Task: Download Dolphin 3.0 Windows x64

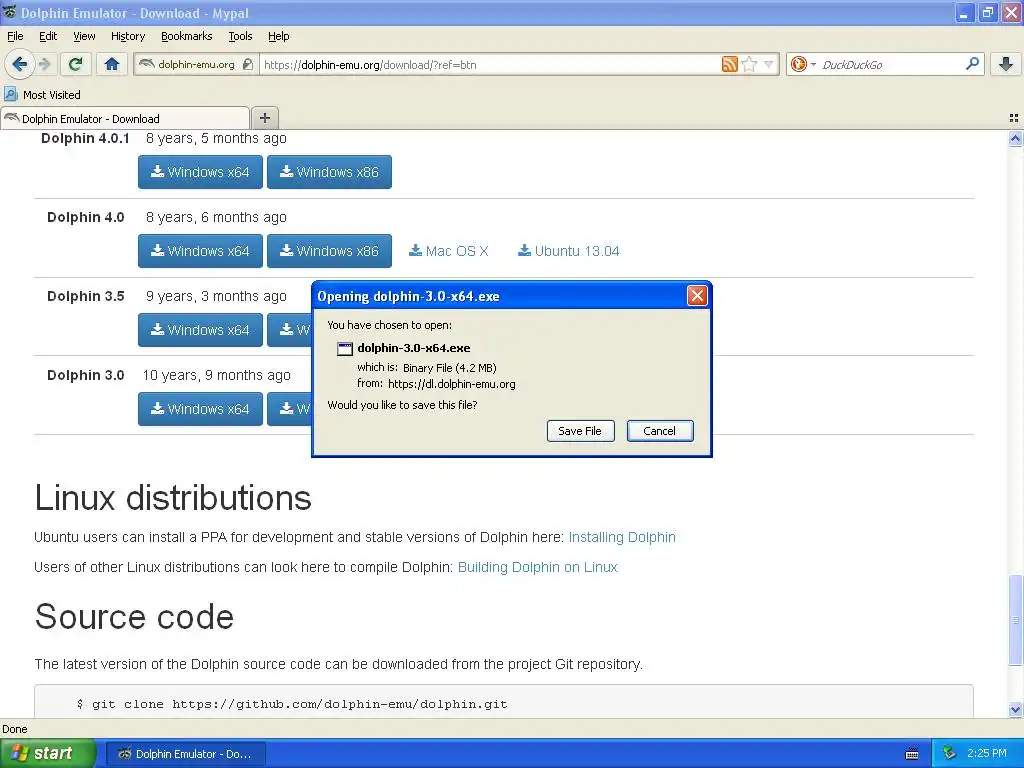Action: click(200, 409)
